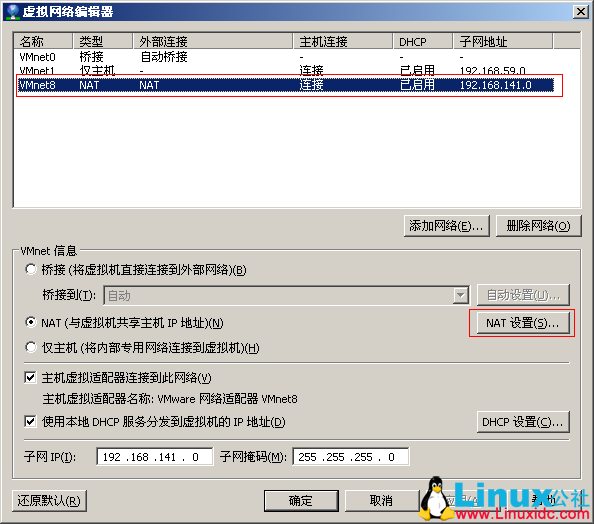Select the NAT radio option
This screenshot has height=524, width=594.
pos(31,322)
